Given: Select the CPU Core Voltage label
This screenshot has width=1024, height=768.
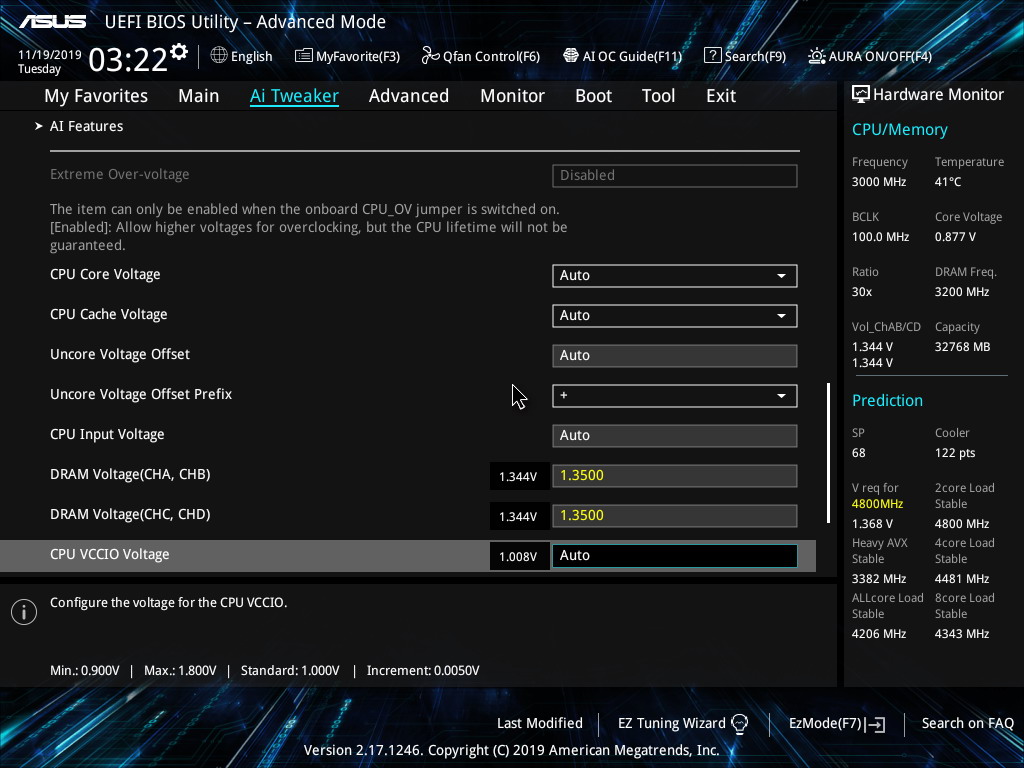Looking at the screenshot, I should [105, 274].
